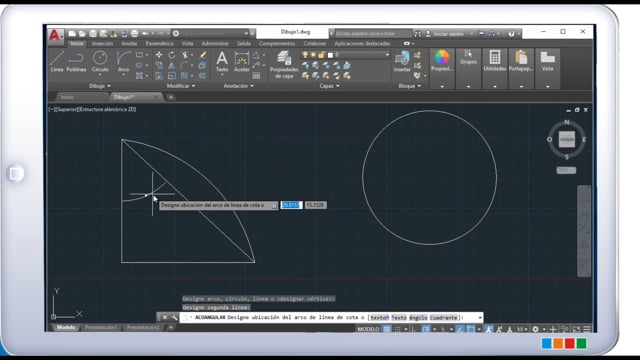Toggle snap mode in the status bar
The image size is (640, 360).
tap(397, 329)
